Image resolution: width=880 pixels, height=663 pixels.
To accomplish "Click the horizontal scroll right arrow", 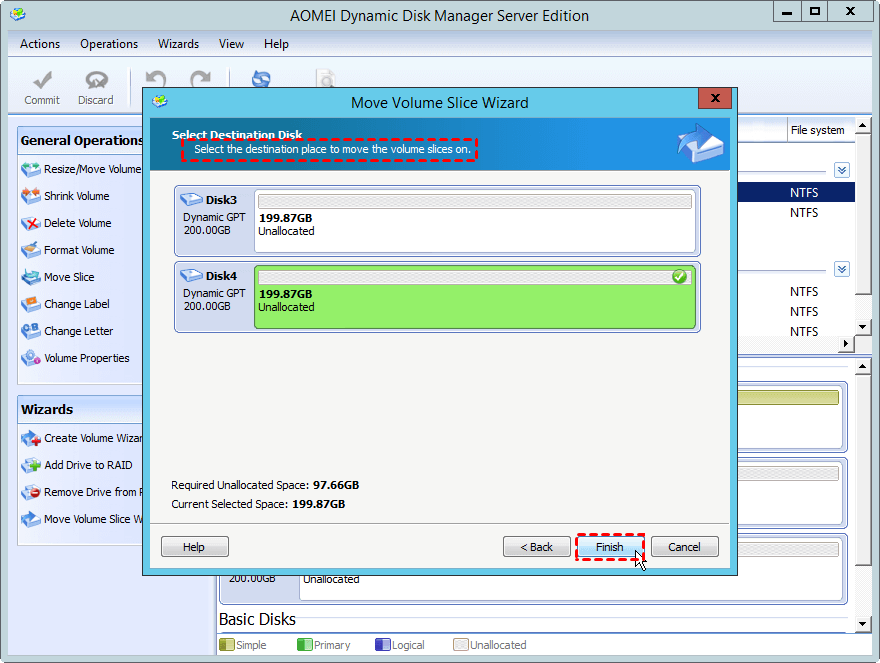I will [x=845, y=343].
